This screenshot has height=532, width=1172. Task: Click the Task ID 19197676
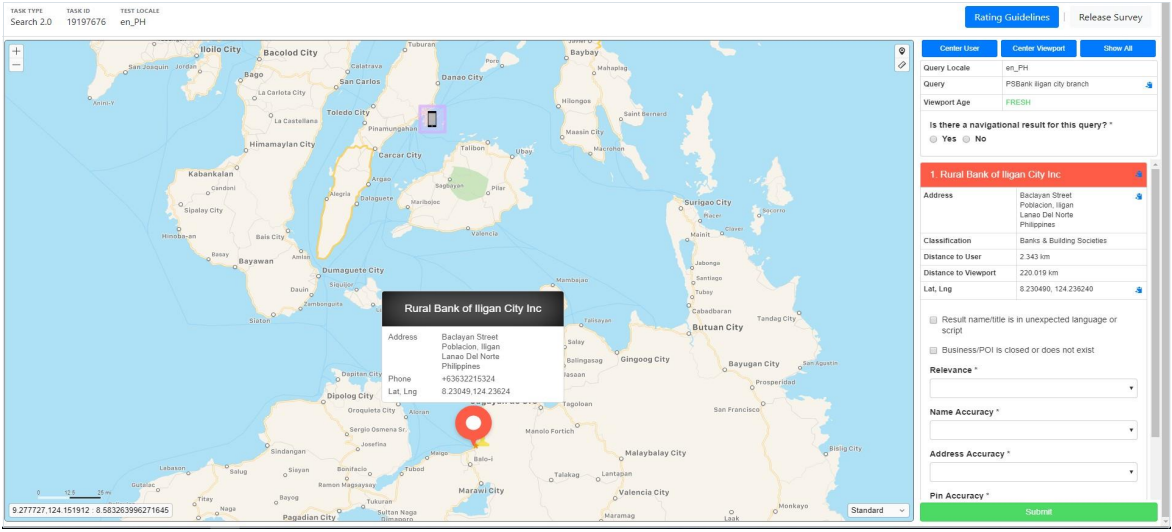click(x=84, y=22)
